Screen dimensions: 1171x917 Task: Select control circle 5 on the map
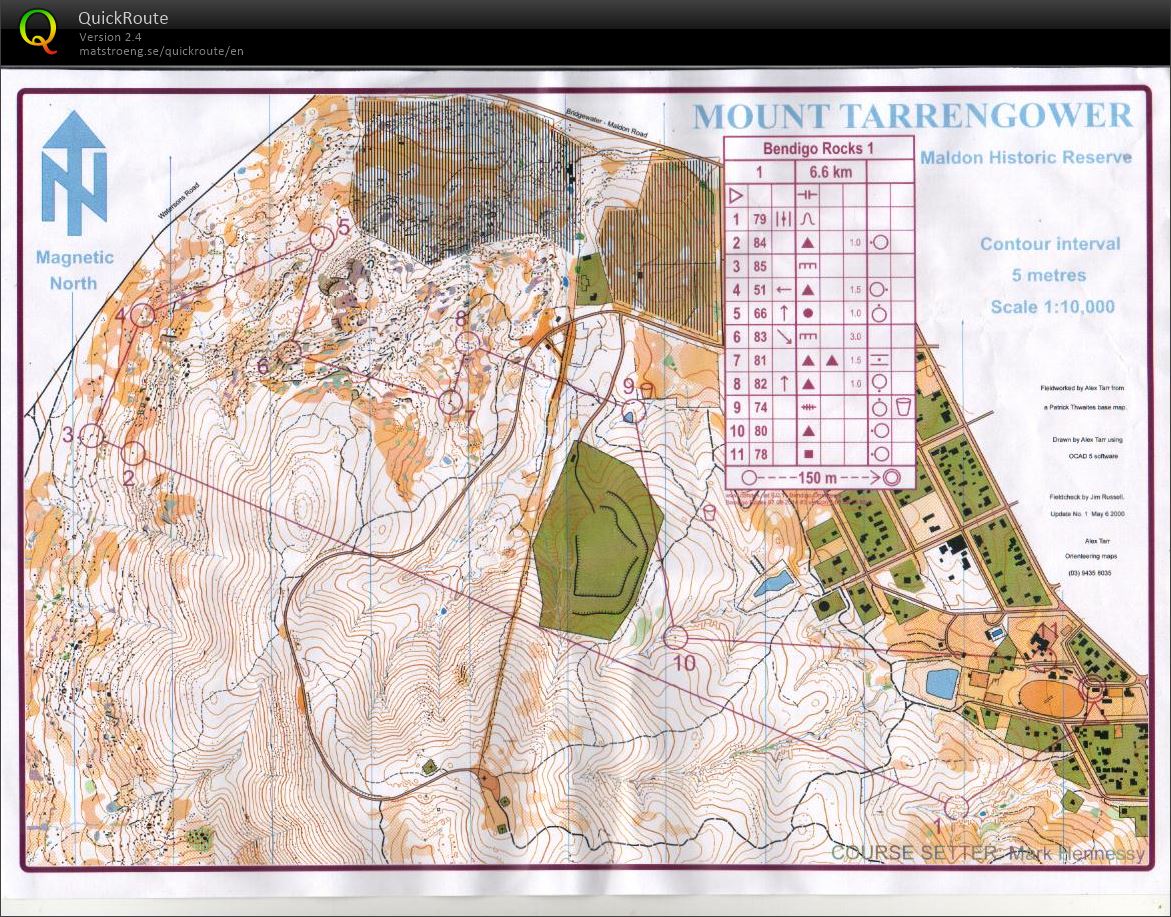tap(321, 238)
